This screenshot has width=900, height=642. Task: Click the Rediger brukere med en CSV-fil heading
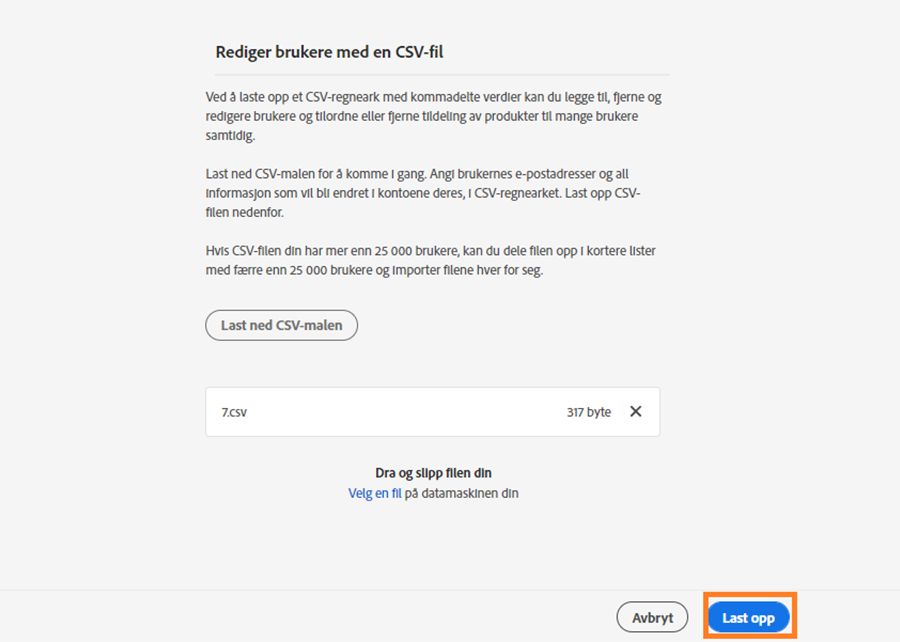pos(329,52)
